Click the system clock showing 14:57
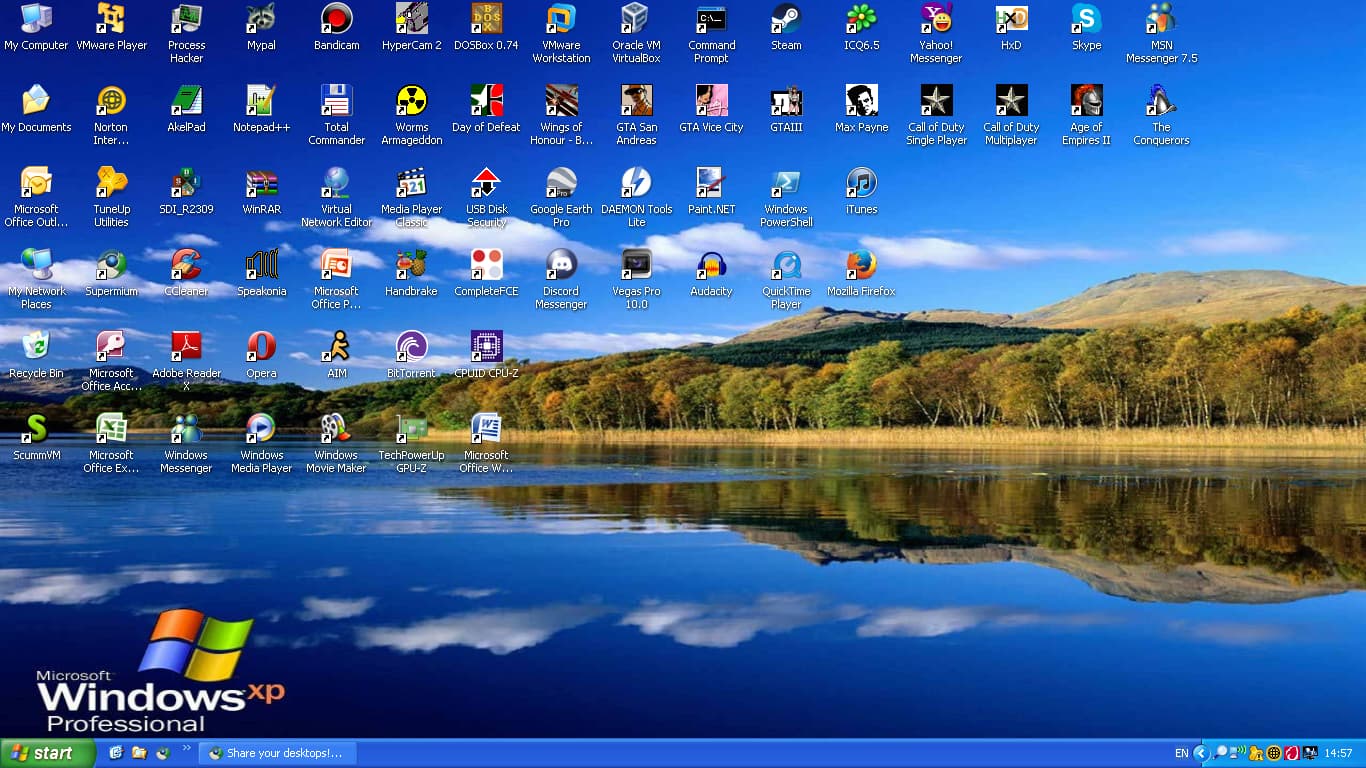 1338,753
